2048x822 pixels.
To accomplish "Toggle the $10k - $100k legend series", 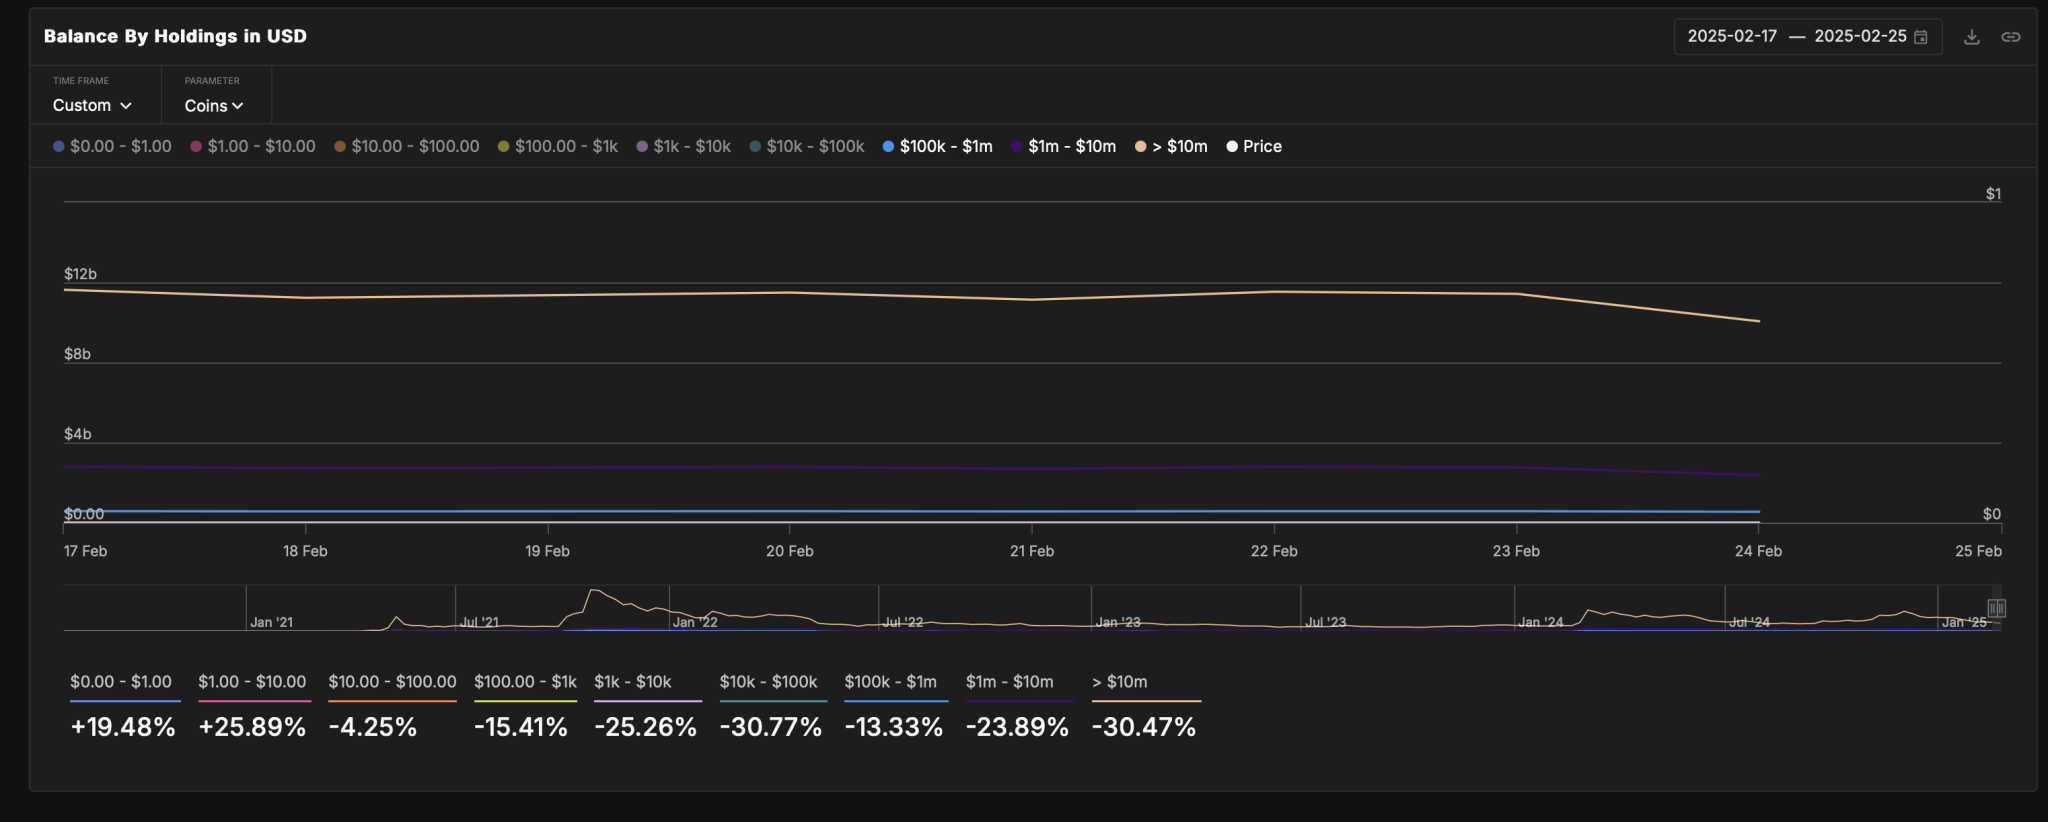I will [807, 146].
